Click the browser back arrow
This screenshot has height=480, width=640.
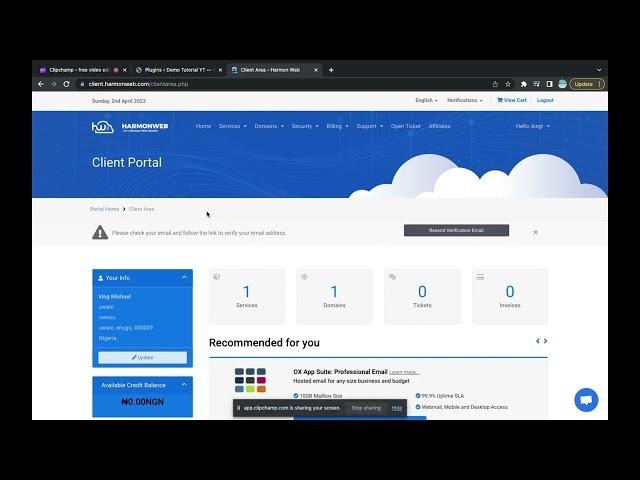coord(41,84)
